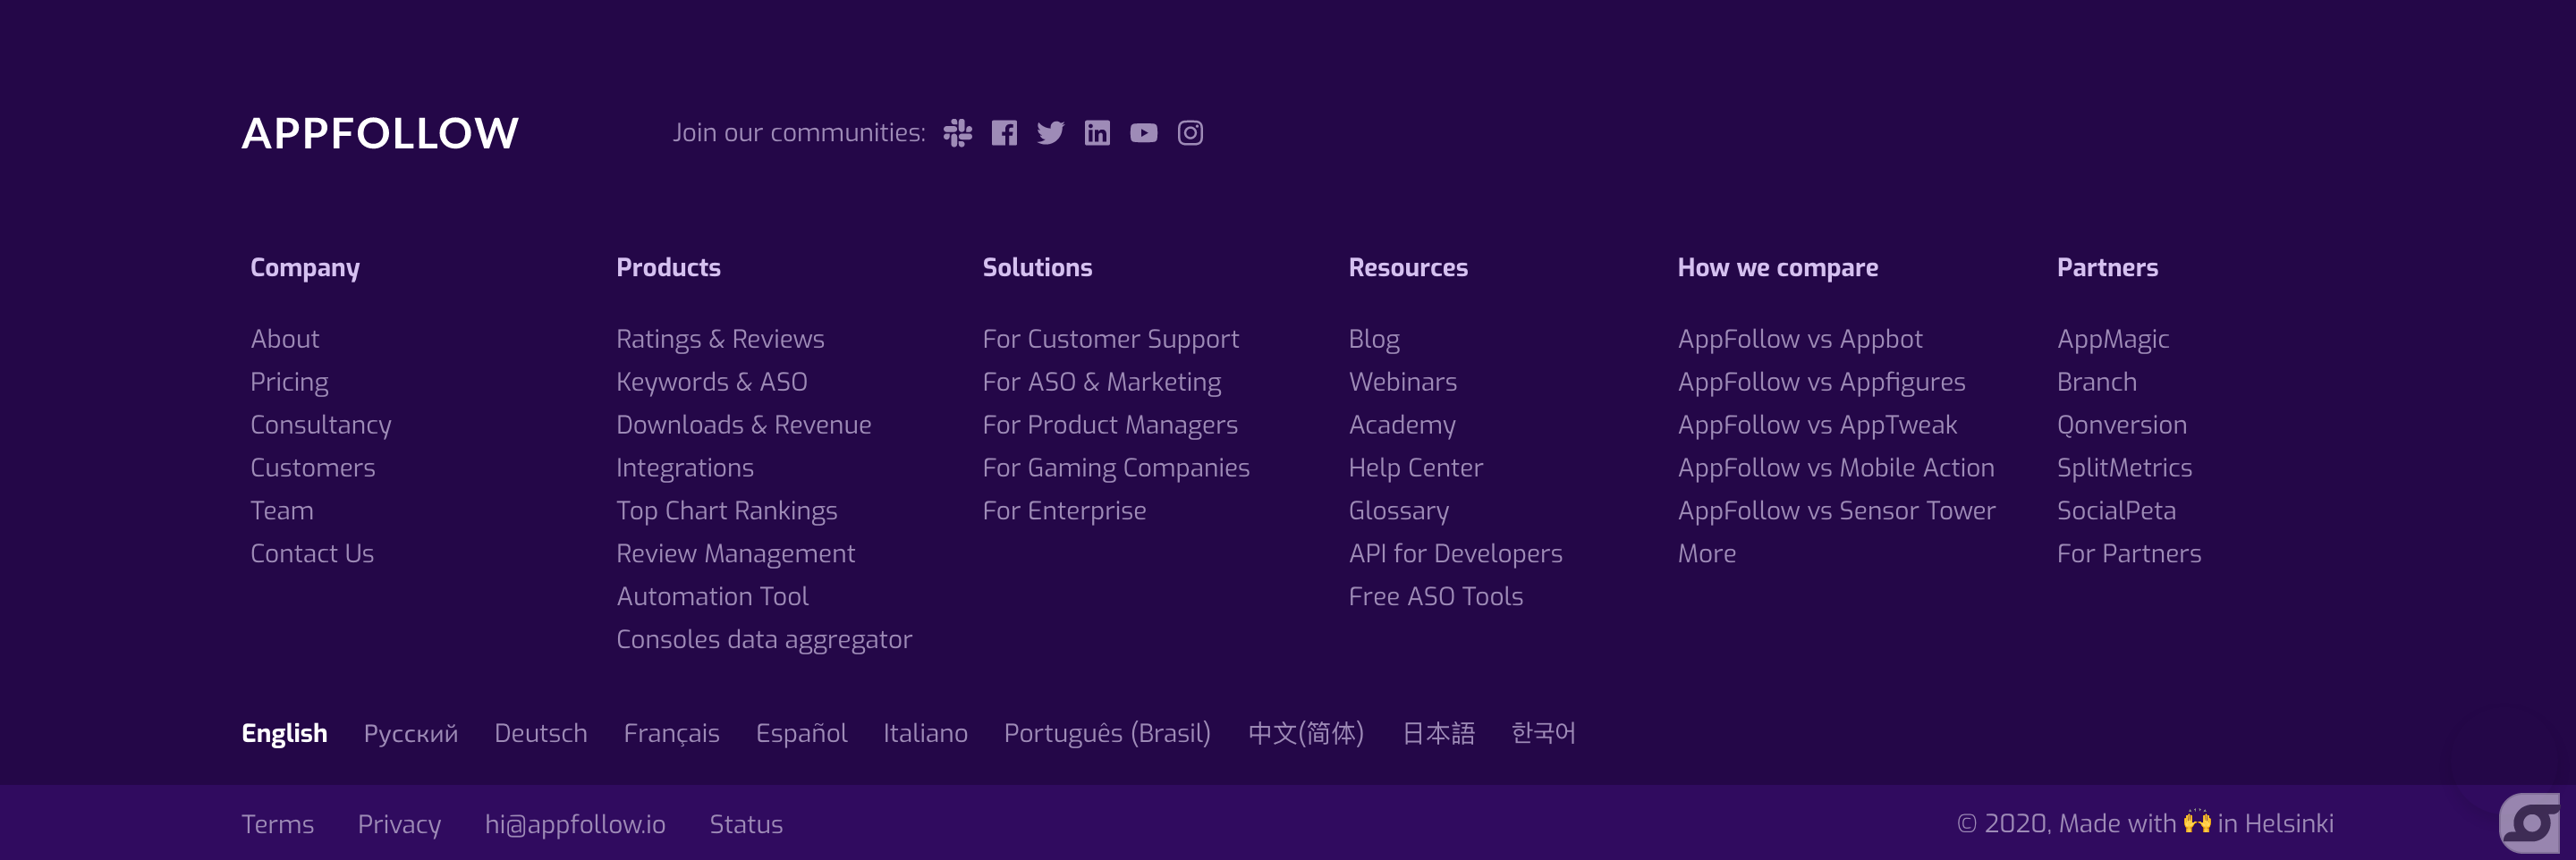The height and width of the screenshot is (860, 2576).
Task: Open Consoles data aggregator link
Action: (x=764, y=640)
